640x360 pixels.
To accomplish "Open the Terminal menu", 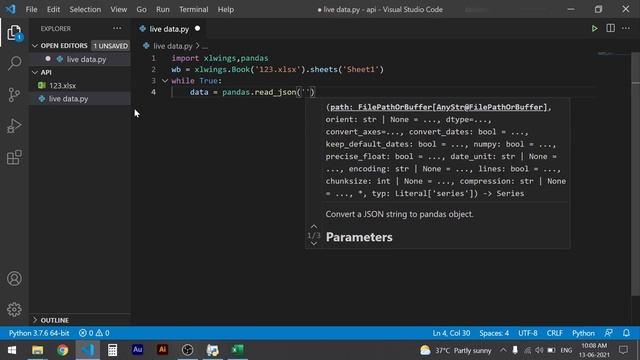I will pos(193,9).
